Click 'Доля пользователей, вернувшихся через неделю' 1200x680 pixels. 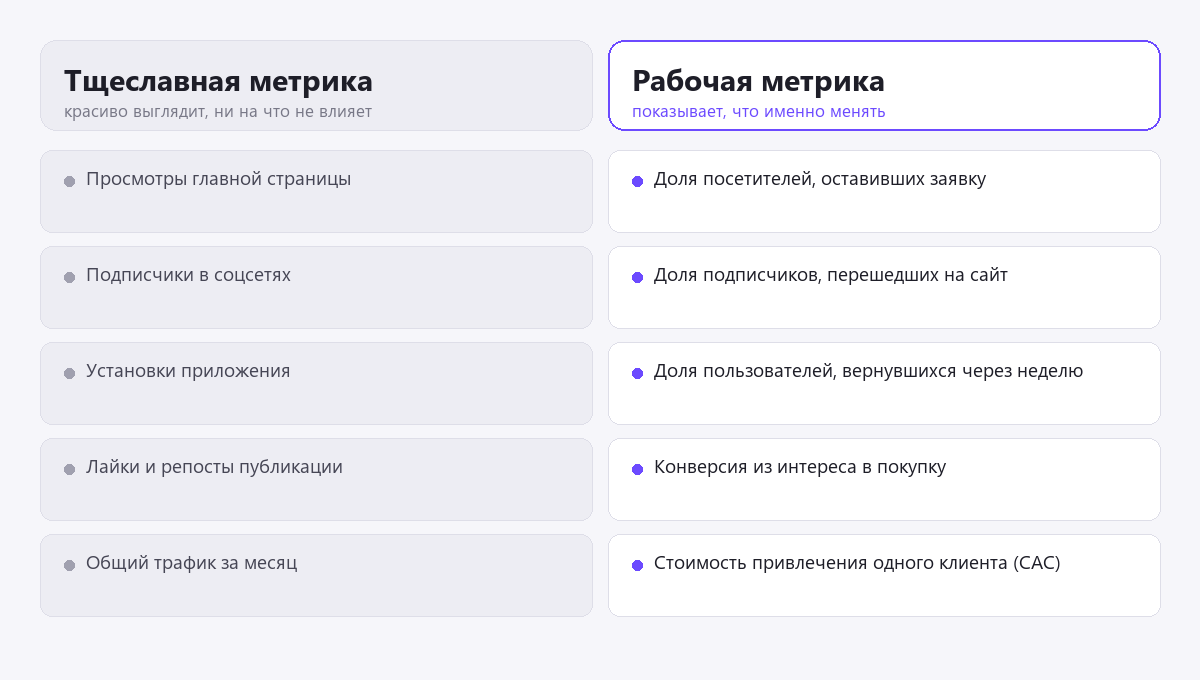click(x=868, y=371)
